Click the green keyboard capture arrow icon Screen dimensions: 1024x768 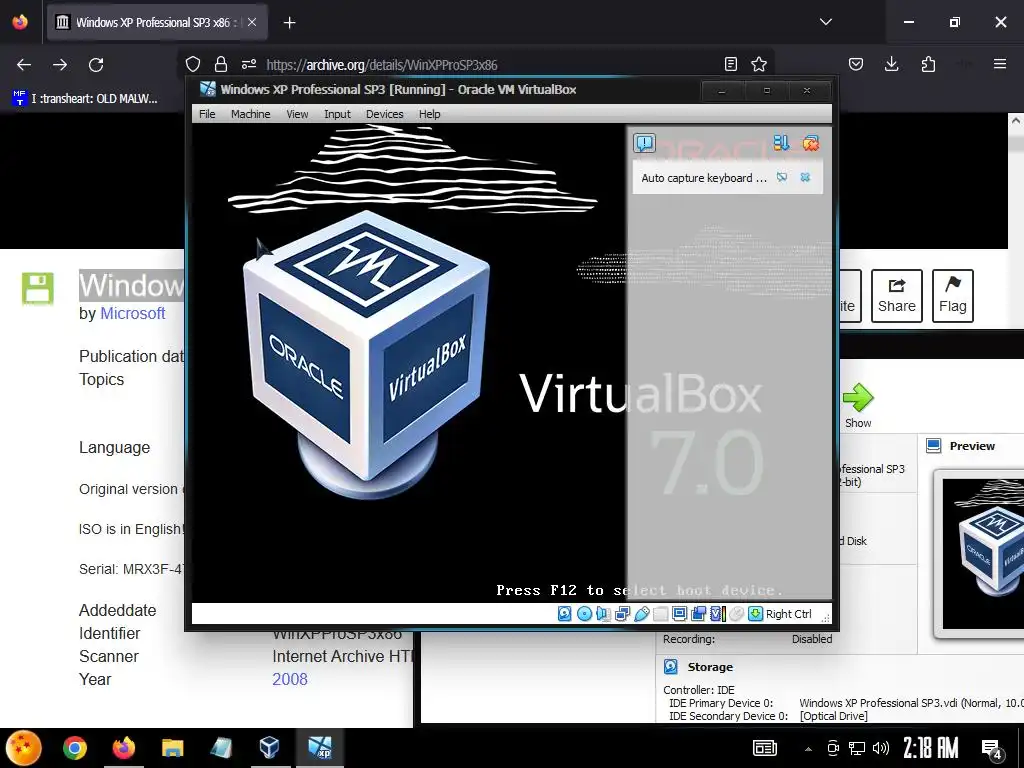[756, 614]
